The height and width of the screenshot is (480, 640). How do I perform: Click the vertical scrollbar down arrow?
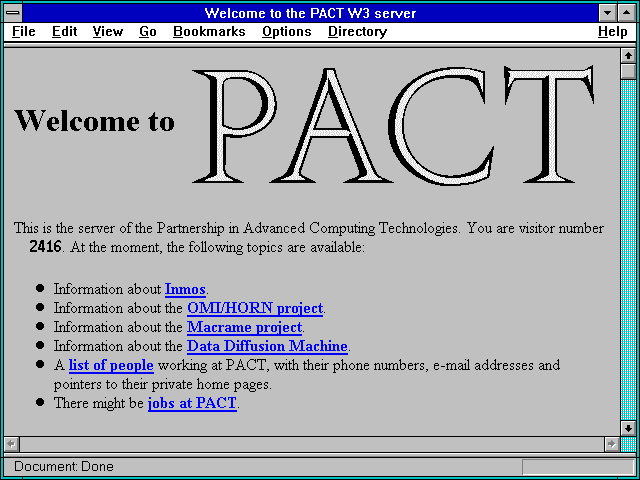tap(628, 428)
